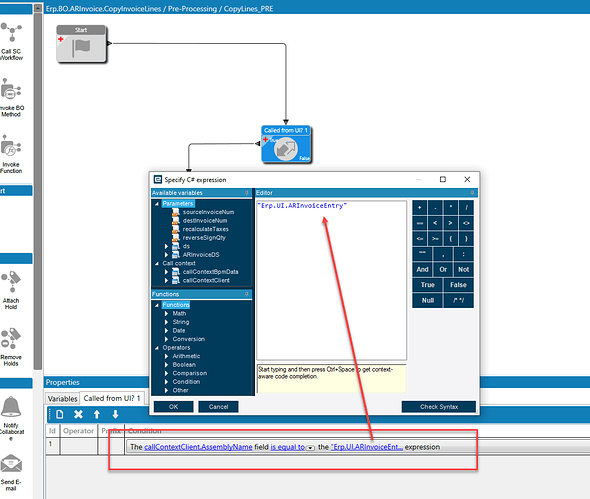Select the Send E-mail tool
Viewport: 590px width, 499px height.
pos(11,473)
